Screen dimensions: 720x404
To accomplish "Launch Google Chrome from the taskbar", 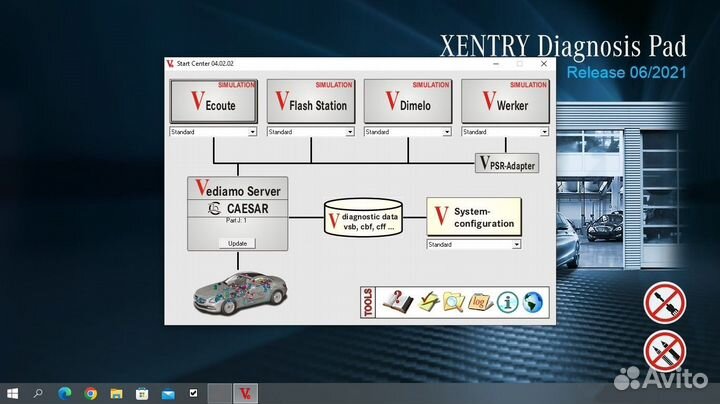I will pos(90,393).
